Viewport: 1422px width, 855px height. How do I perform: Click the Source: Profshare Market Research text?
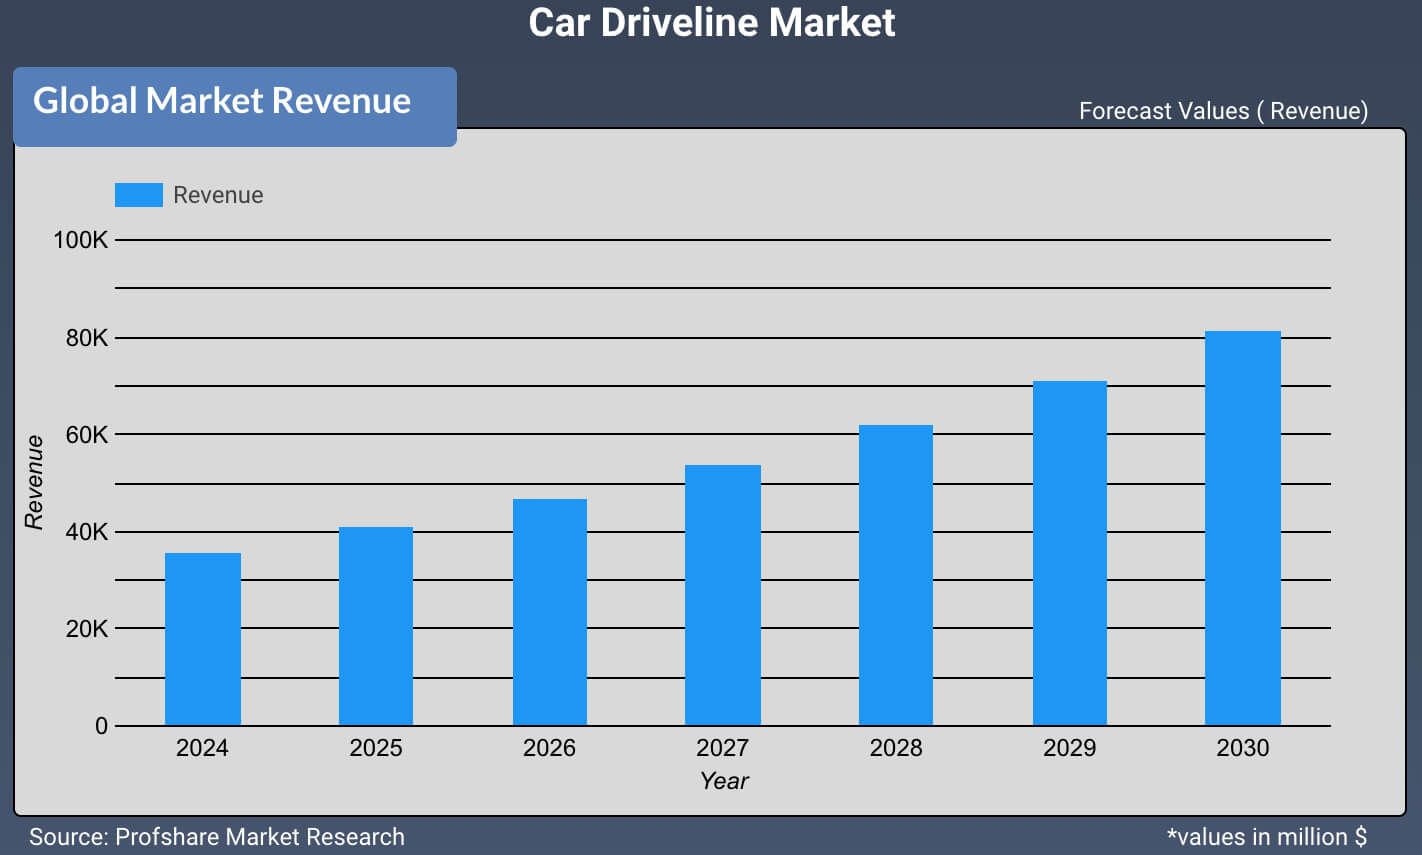tap(217, 837)
